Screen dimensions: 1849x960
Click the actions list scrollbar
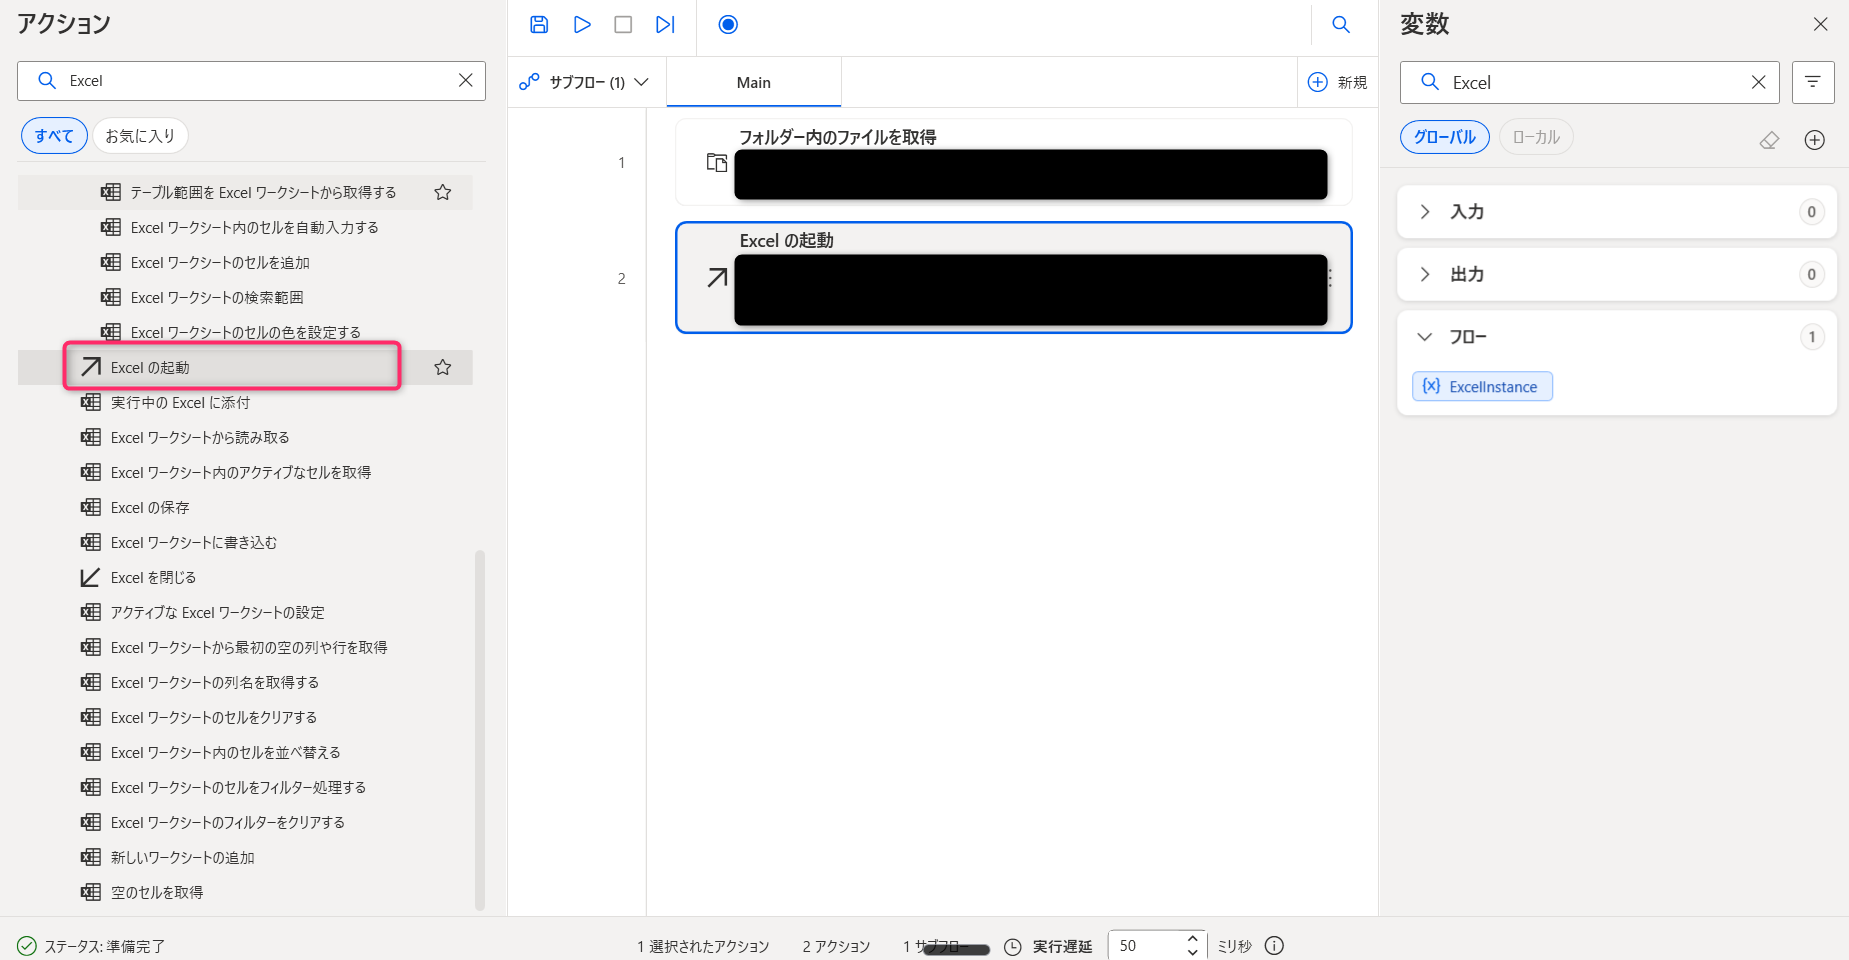pos(480,730)
